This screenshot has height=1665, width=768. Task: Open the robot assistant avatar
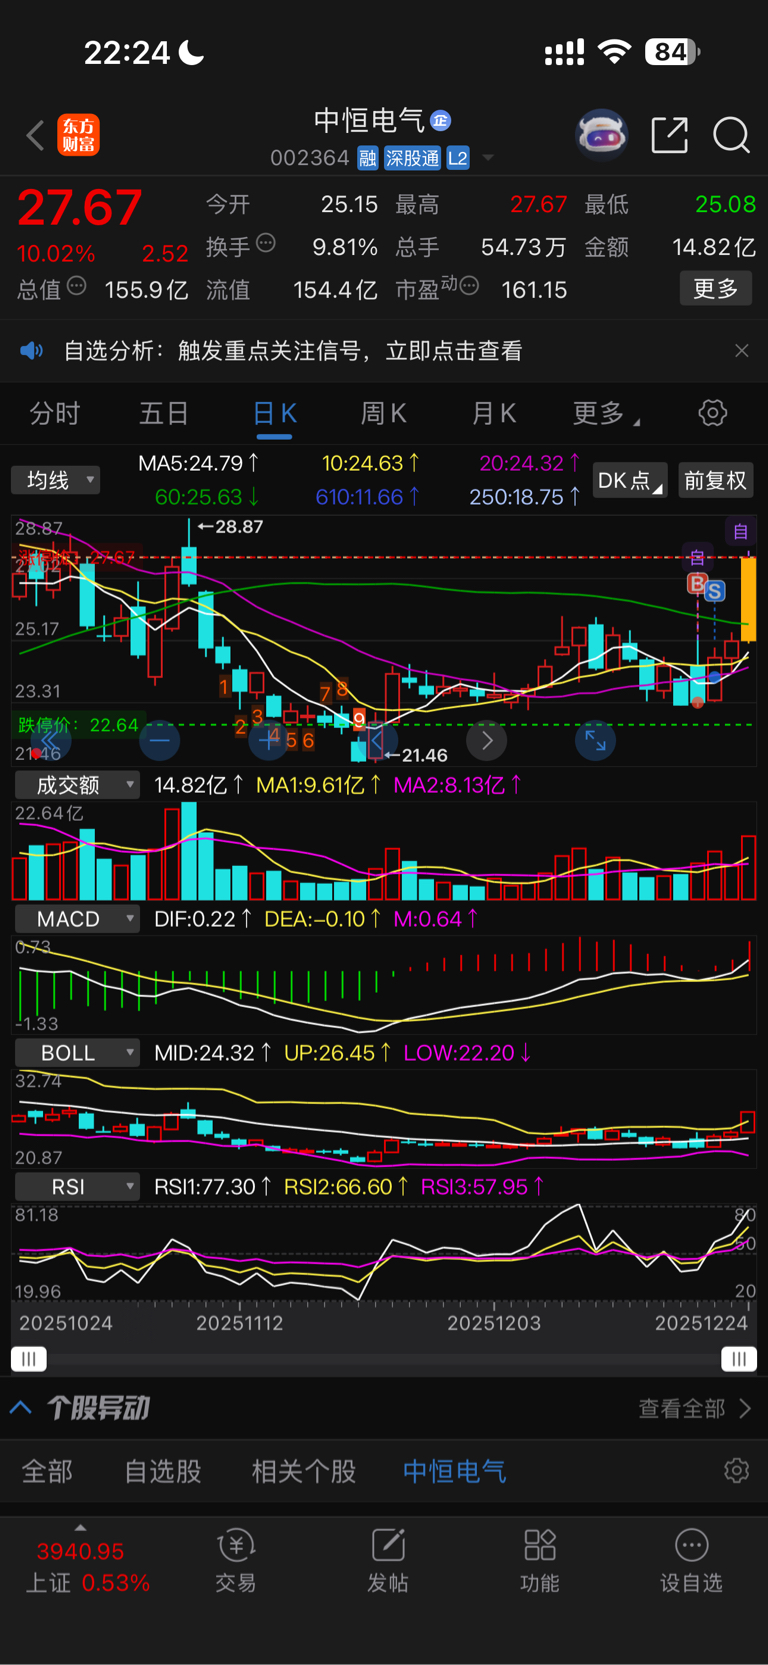coord(601,134)
